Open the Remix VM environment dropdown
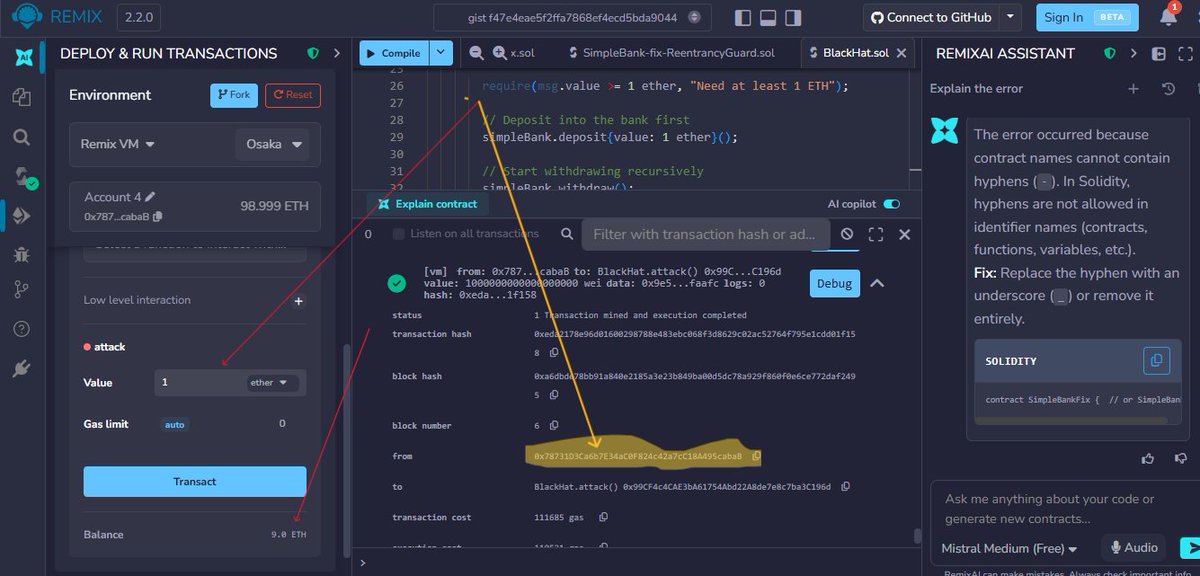 point(118,144)
